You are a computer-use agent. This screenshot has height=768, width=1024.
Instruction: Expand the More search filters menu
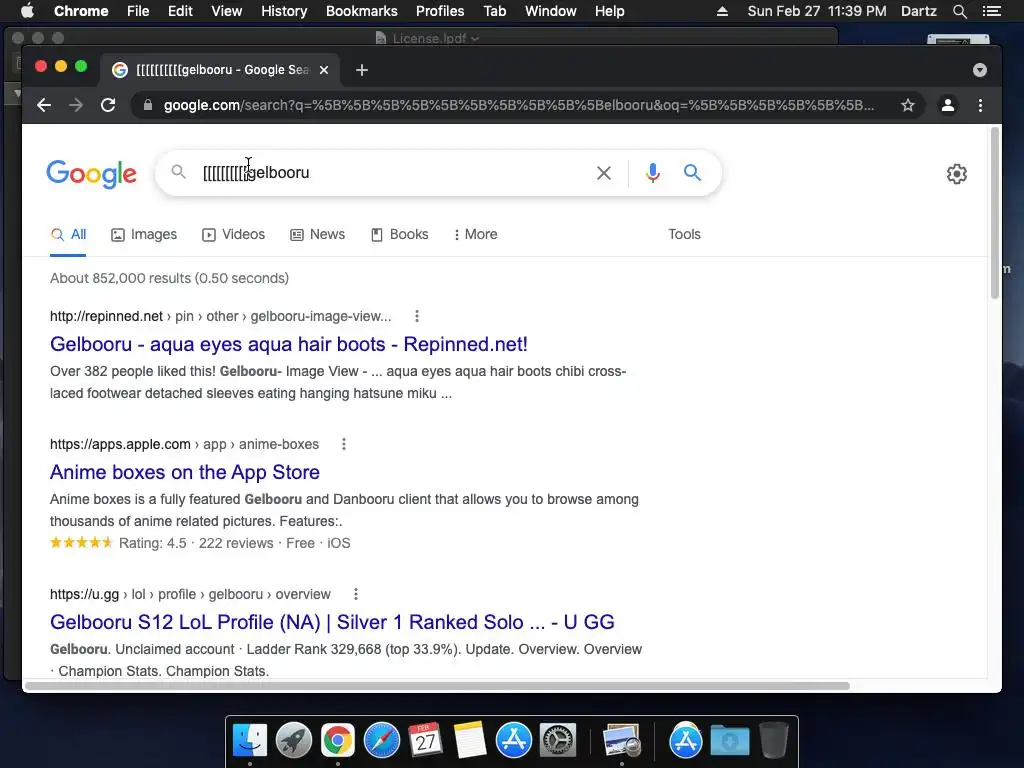[475, 234]
